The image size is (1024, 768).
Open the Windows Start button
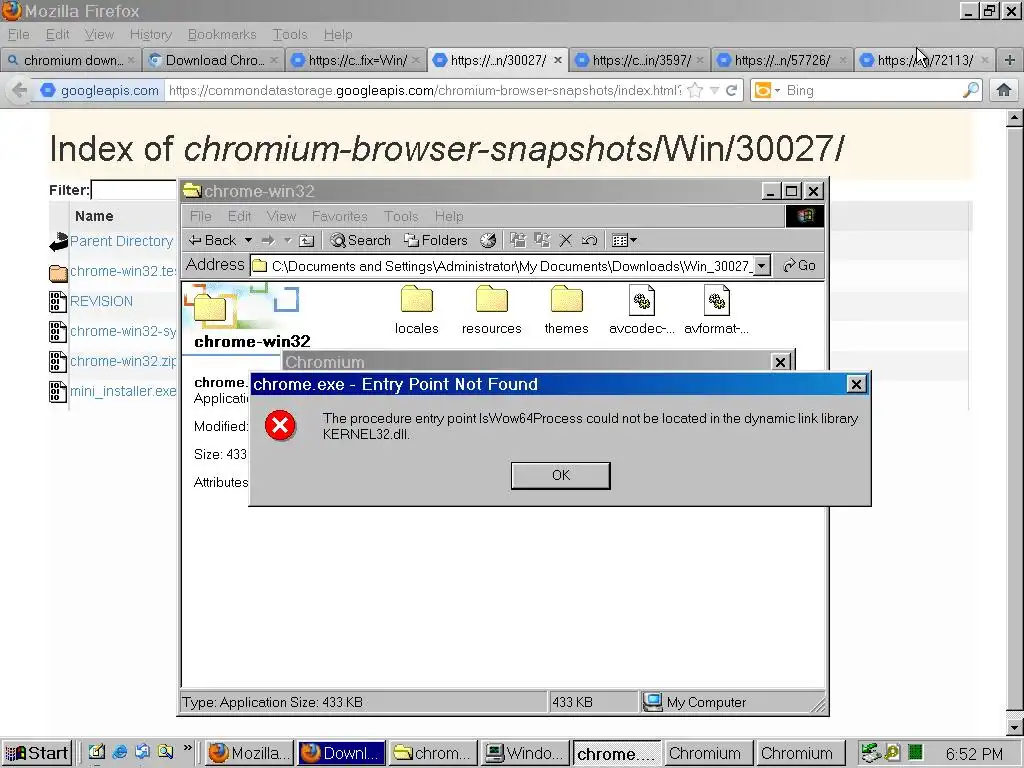pos(37,753)
